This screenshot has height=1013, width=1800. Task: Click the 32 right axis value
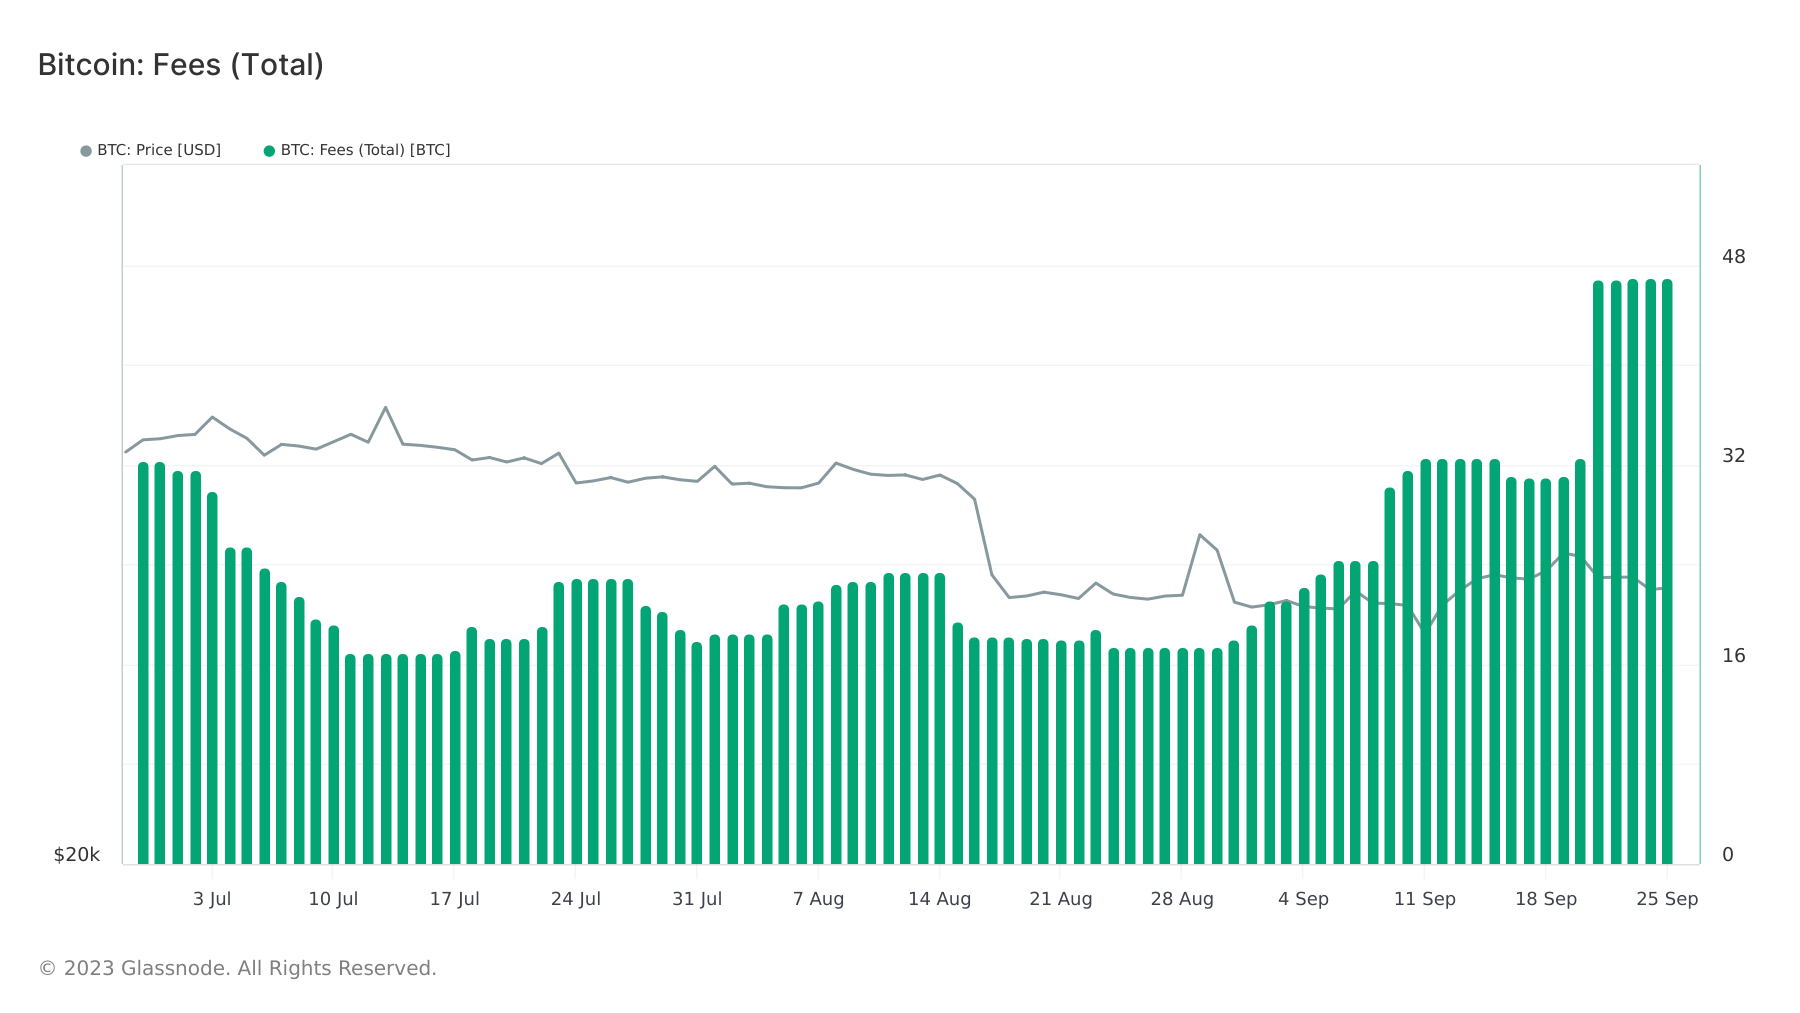1733,456
